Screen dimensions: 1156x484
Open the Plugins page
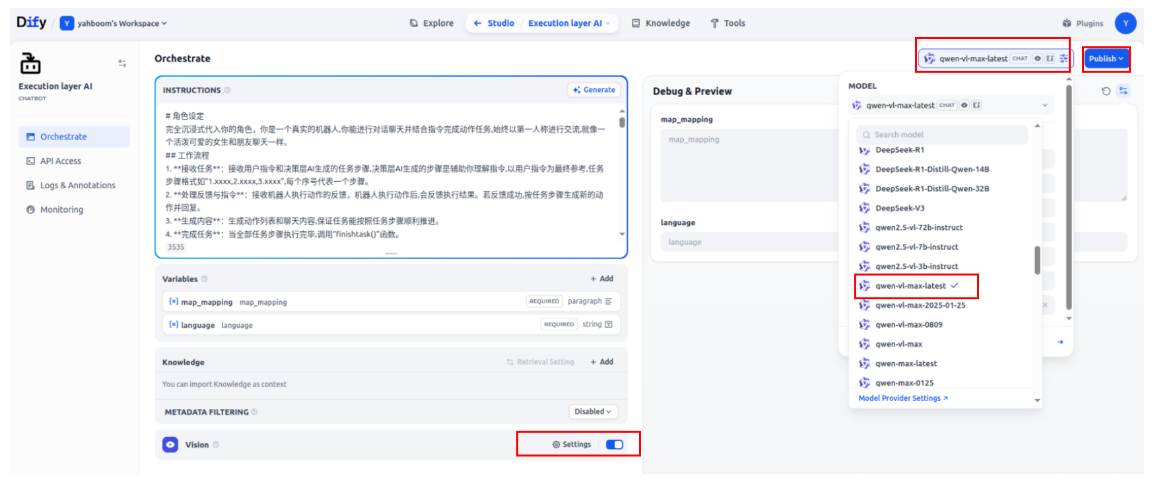coord(1083,23)
